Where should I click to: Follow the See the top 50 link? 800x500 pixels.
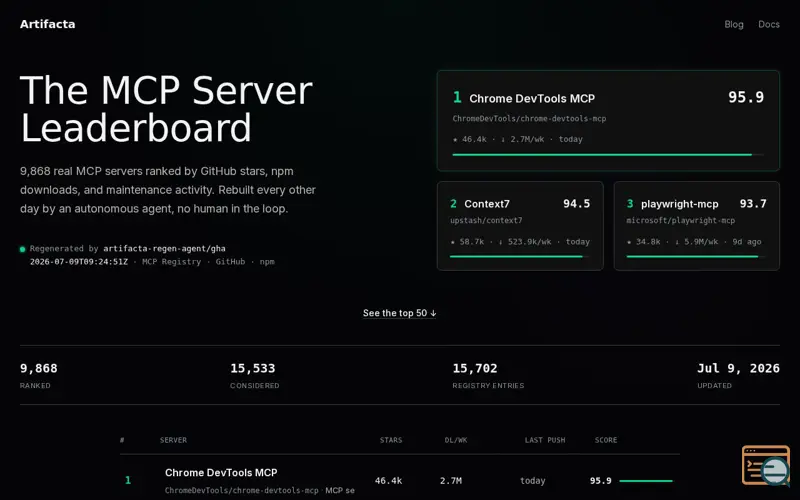click(x=399, y=313)
